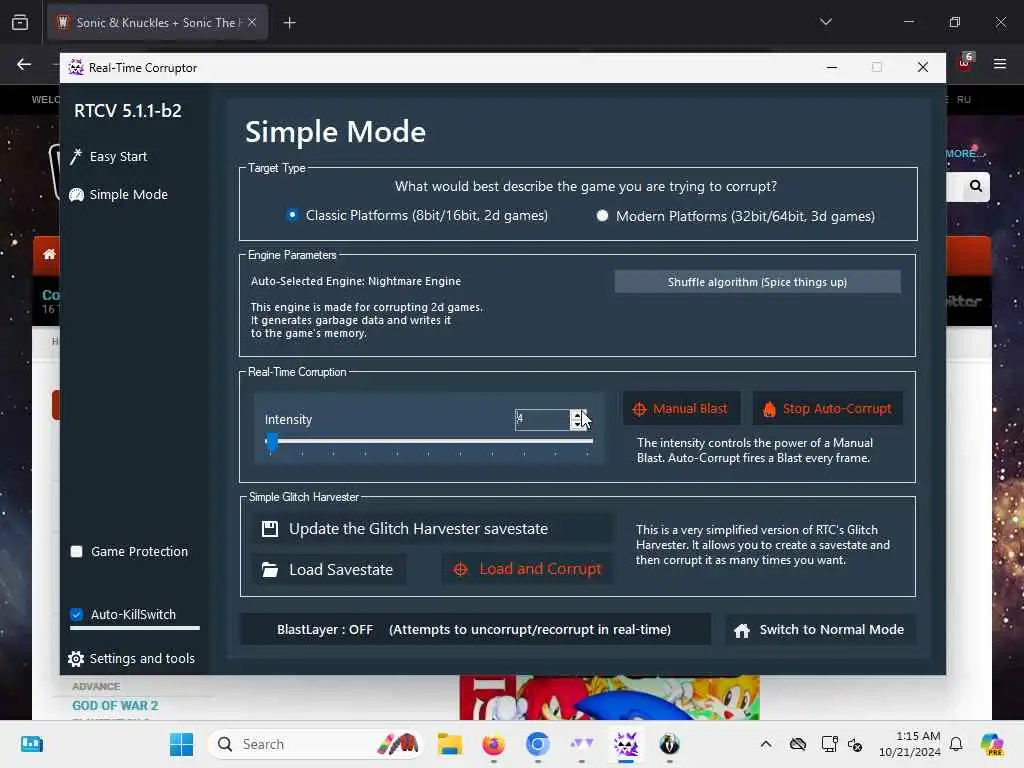Click the Settings and tools gear icon
Screen dimensions: 1024x768
pyautogui.click(x=76, y=659)
